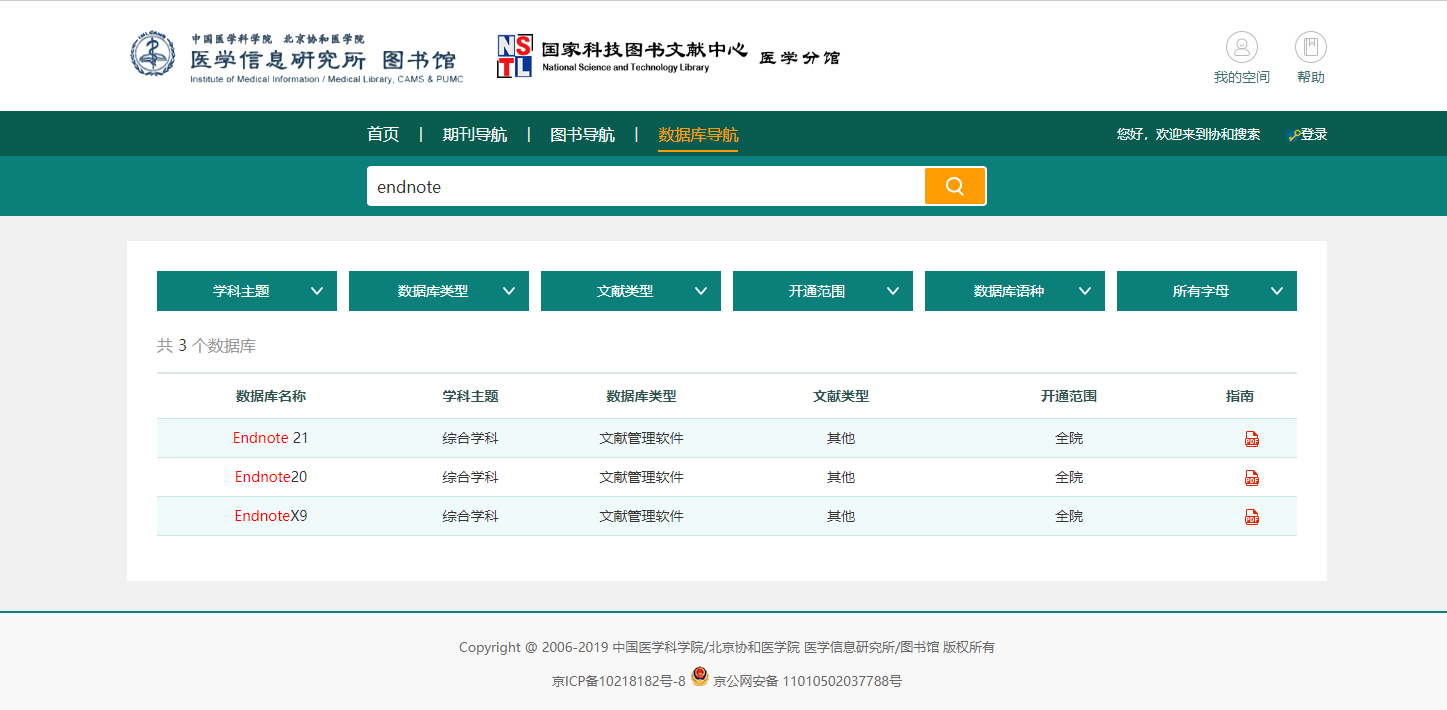Open the Endnote 21 database link
This screenshot has height=710, width=1447.
(x=271, y=438)
